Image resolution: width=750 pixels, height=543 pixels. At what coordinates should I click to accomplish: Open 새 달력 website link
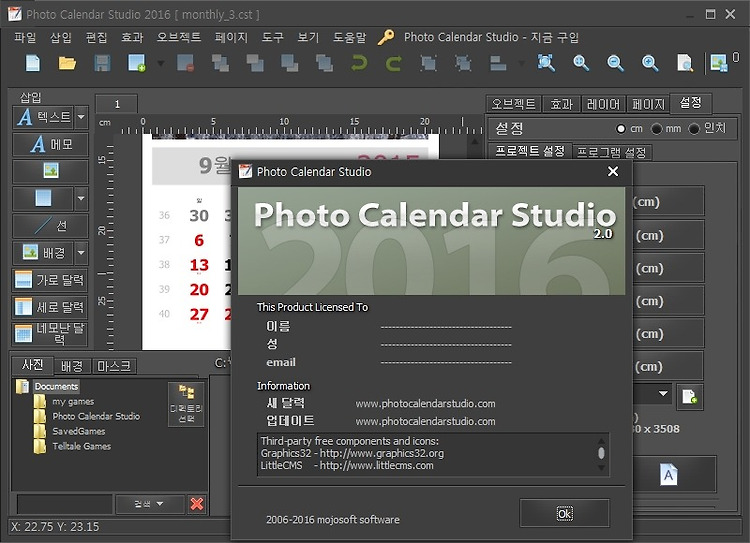point(425,404)
